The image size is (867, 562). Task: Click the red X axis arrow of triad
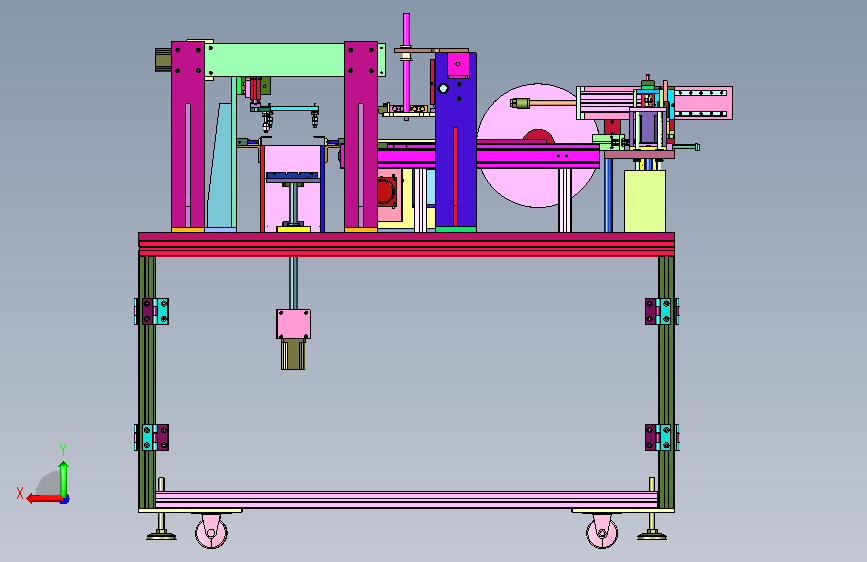tap(44, 499)
